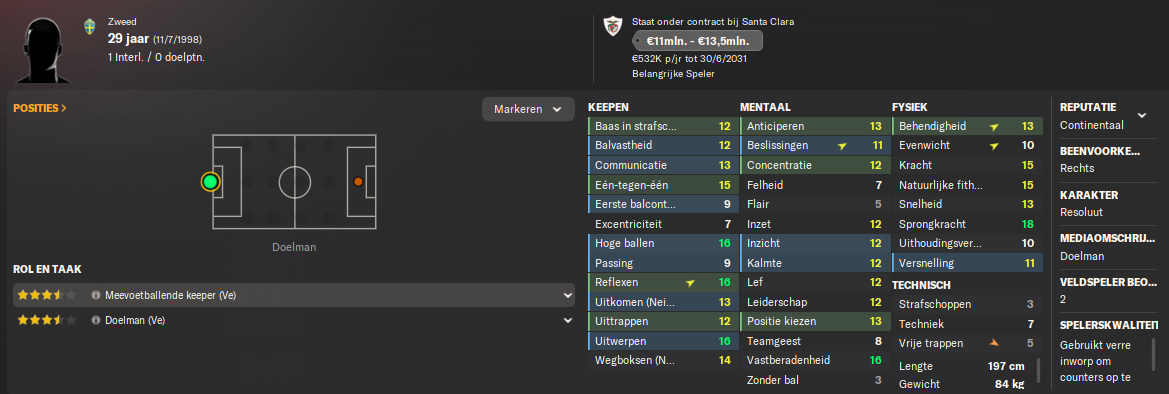Click the arrow icon beside Reflexen attribute
The height and width of the screenshot is (394, 1169).
tap(690, 283)
